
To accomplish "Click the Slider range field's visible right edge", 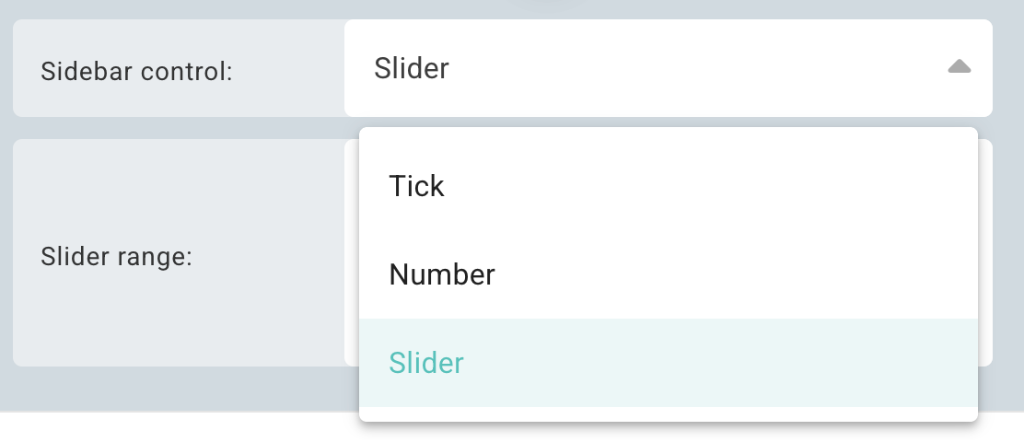I will coord(985,252).
